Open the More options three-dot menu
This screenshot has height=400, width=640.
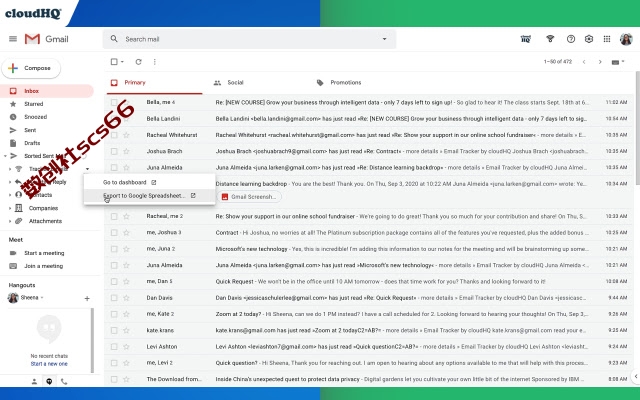tap(154, 62)
